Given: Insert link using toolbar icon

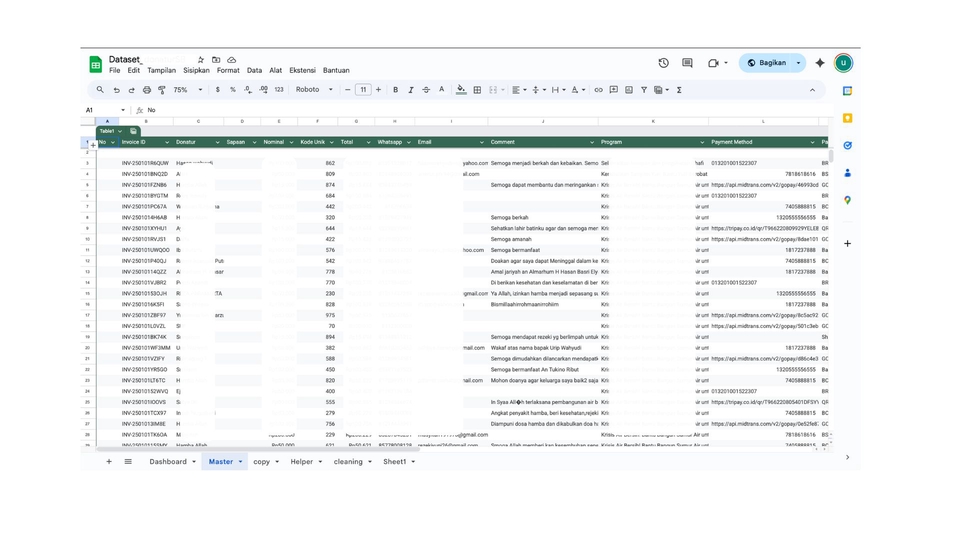Looking at the screenshot, I should point(598,90).
